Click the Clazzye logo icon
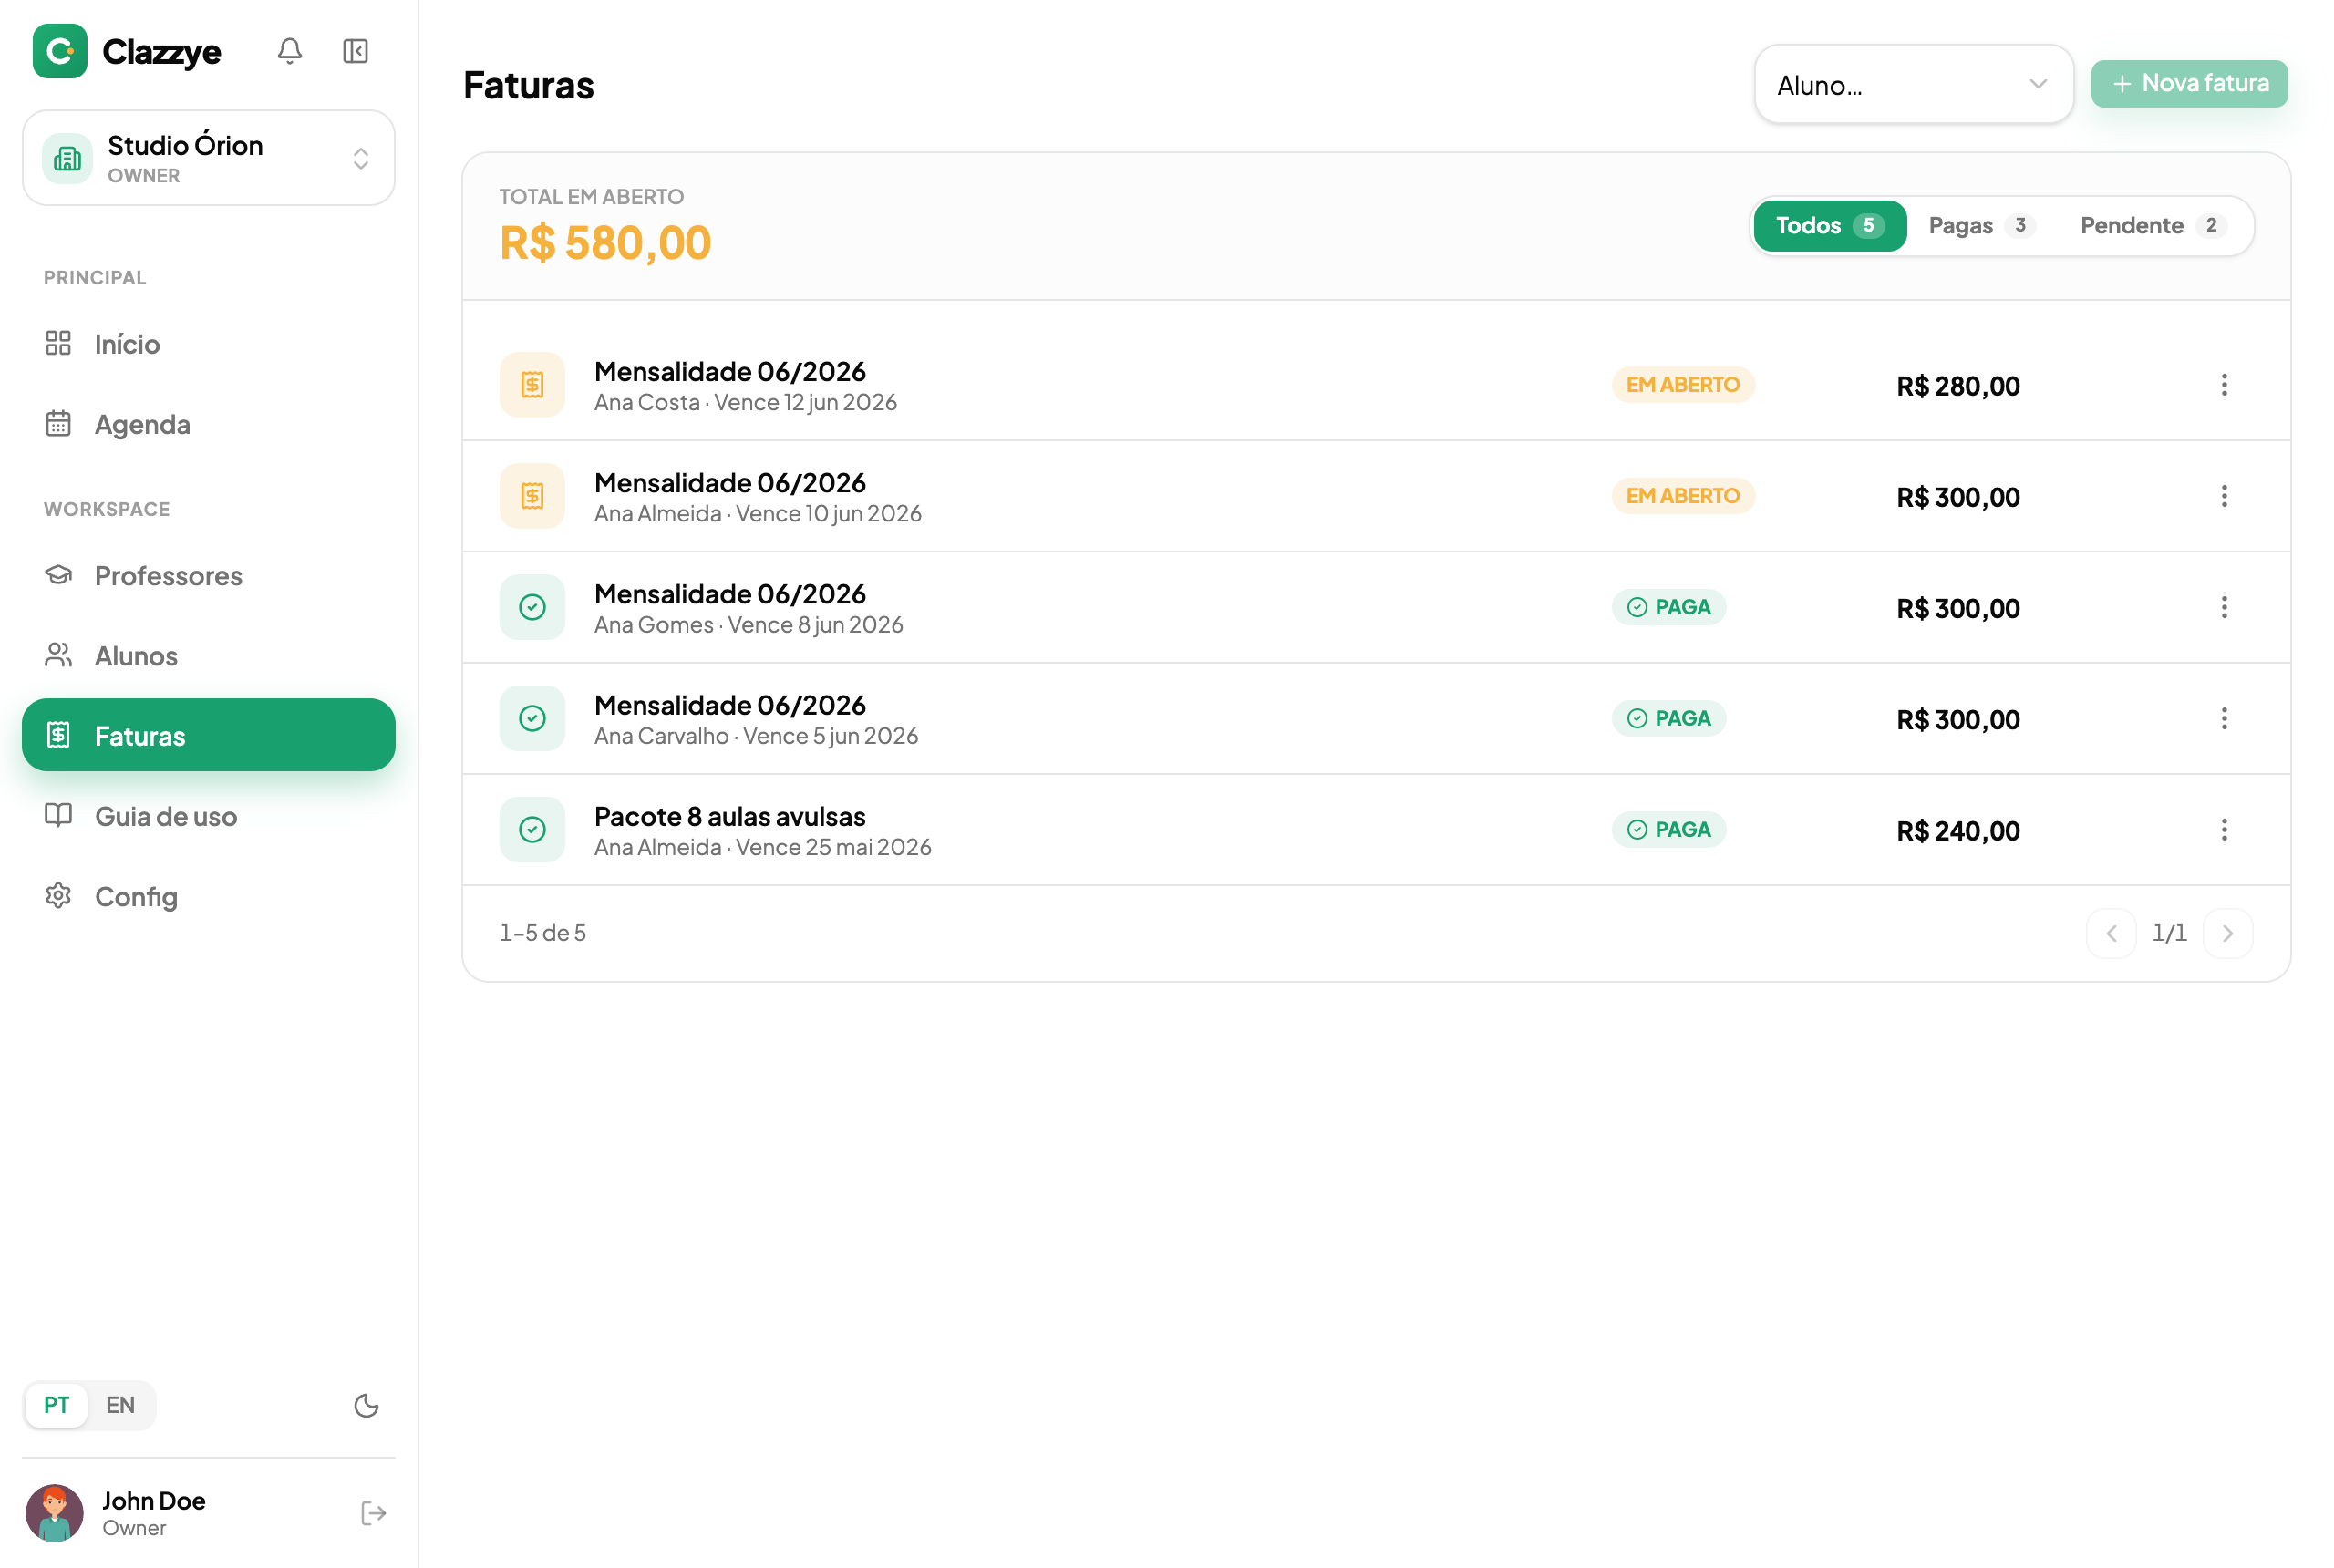Screen dimensions: 2334x1568 coord(60,51)
